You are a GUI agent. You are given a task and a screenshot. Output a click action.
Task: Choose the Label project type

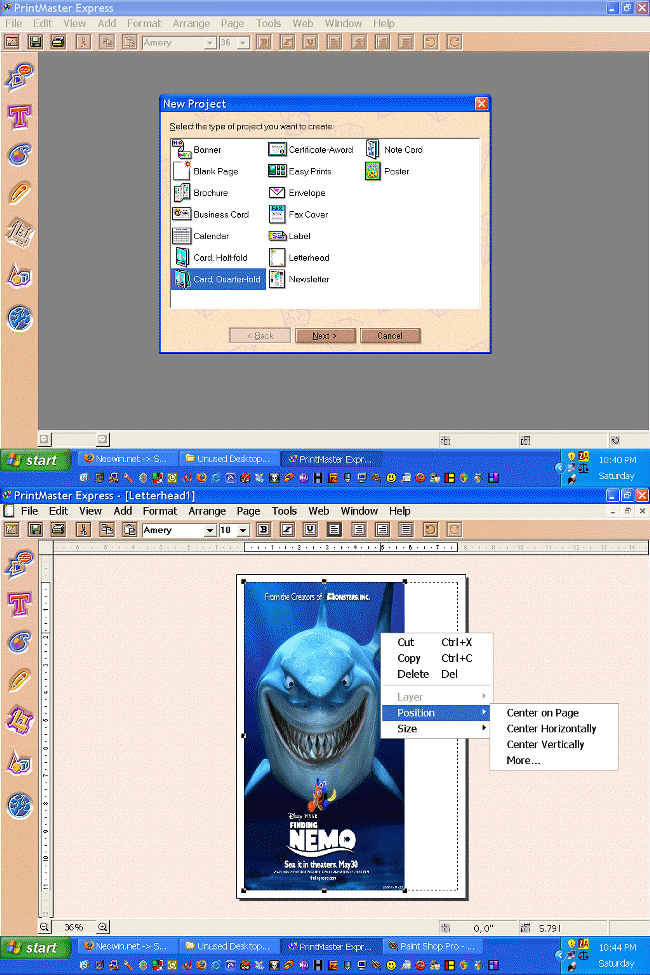290,236
